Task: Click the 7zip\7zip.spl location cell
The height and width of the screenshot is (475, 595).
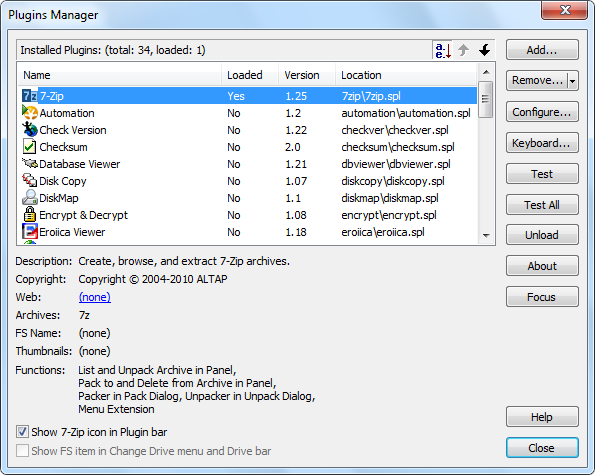Action: pyautogui.click(x=371, y=96)
